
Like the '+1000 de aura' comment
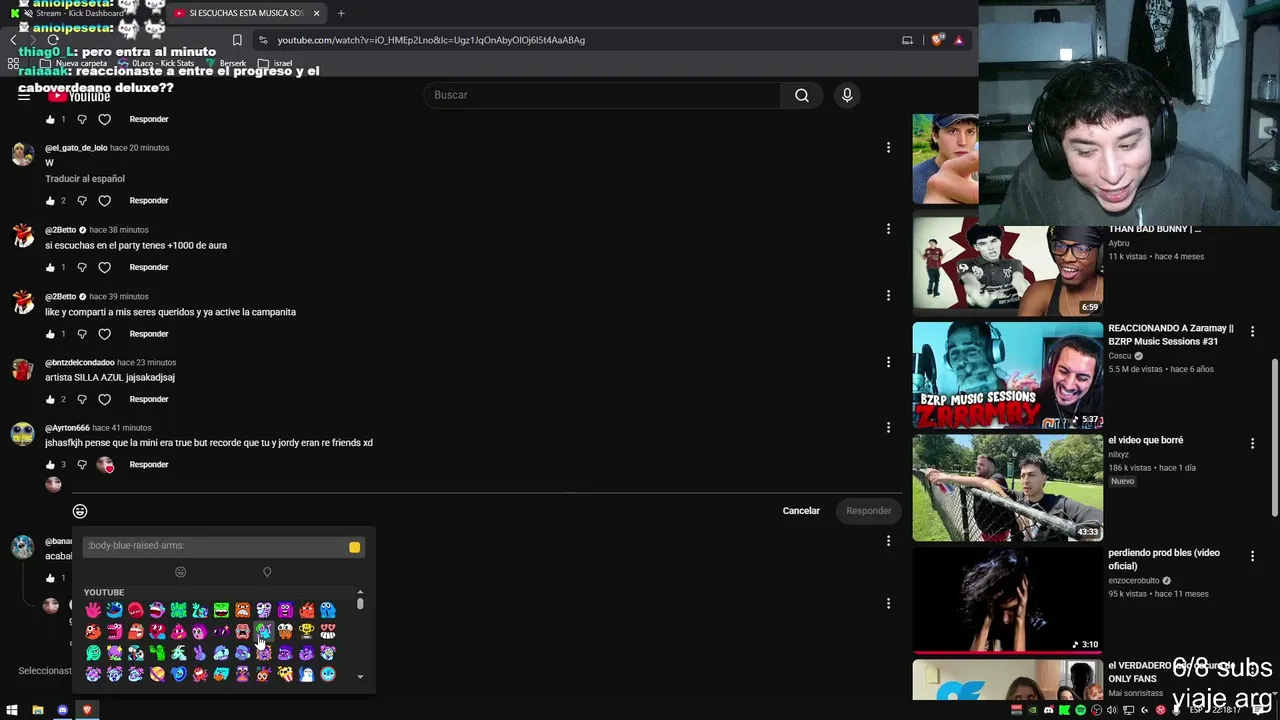pyautogui.click(x=50, y=267)
